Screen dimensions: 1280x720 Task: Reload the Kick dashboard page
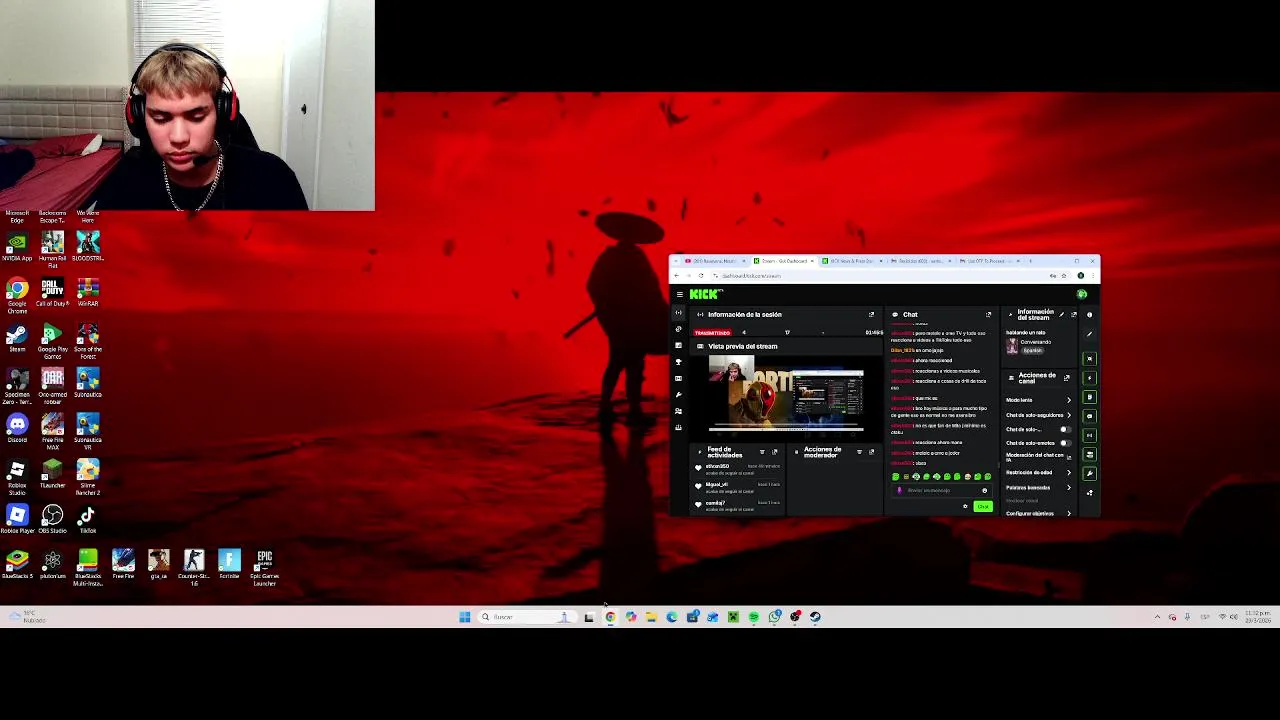[x=701, y=276]
